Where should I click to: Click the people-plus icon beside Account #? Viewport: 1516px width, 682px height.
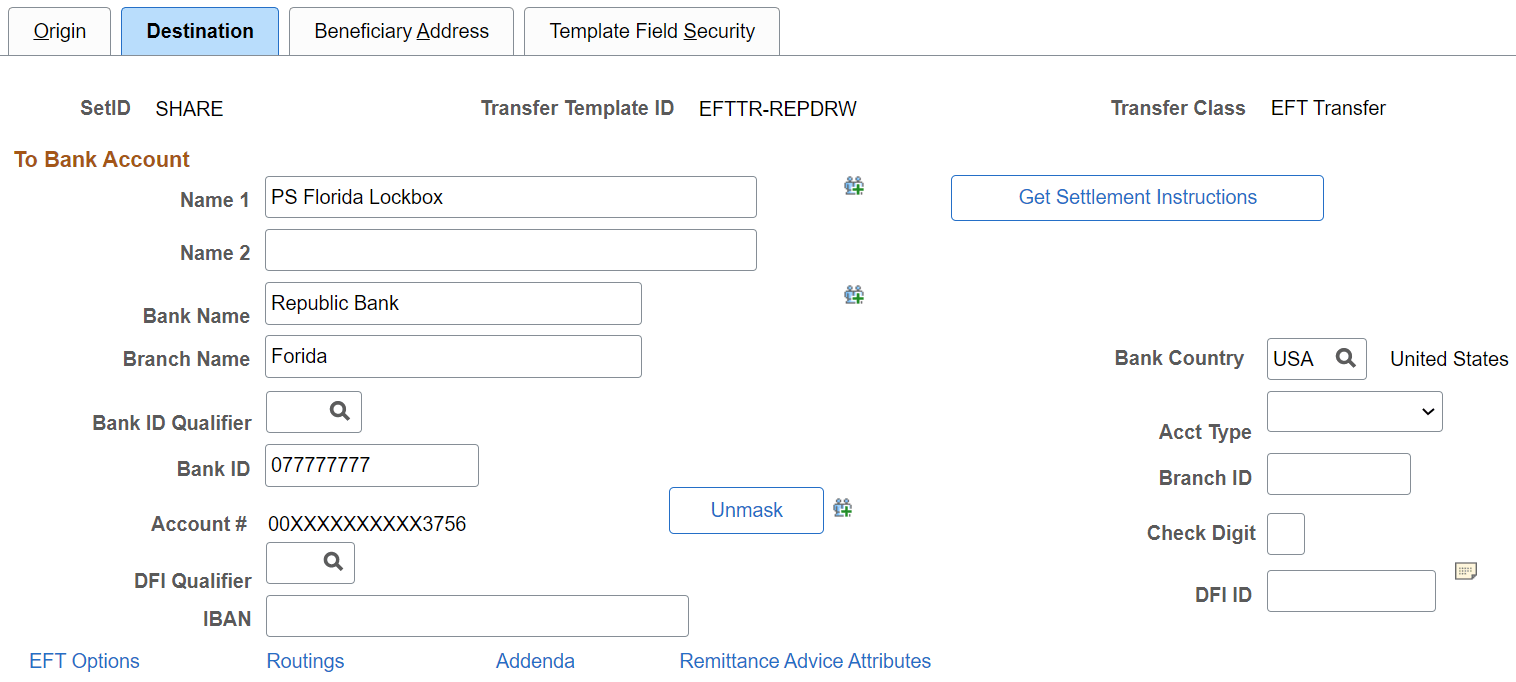click(842, 508)
